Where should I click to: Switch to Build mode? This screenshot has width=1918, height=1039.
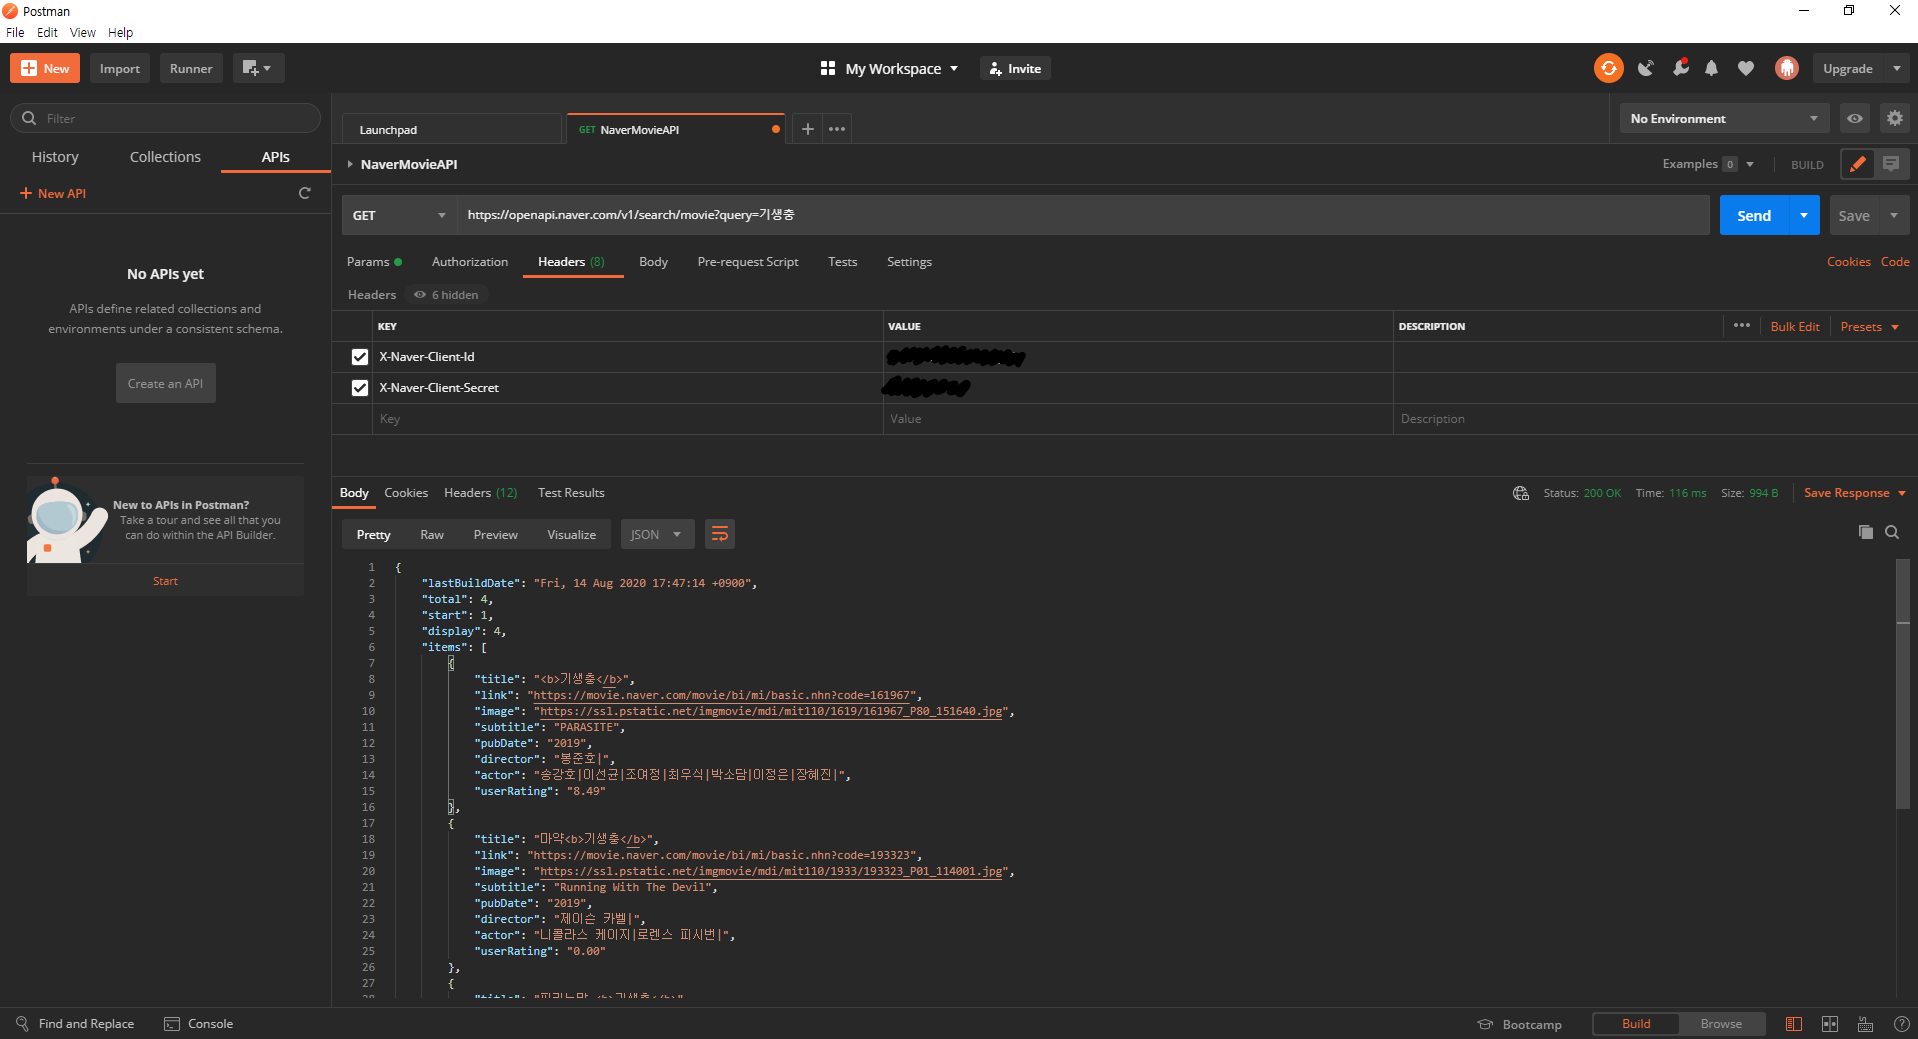click(x=1636, y=1024)
